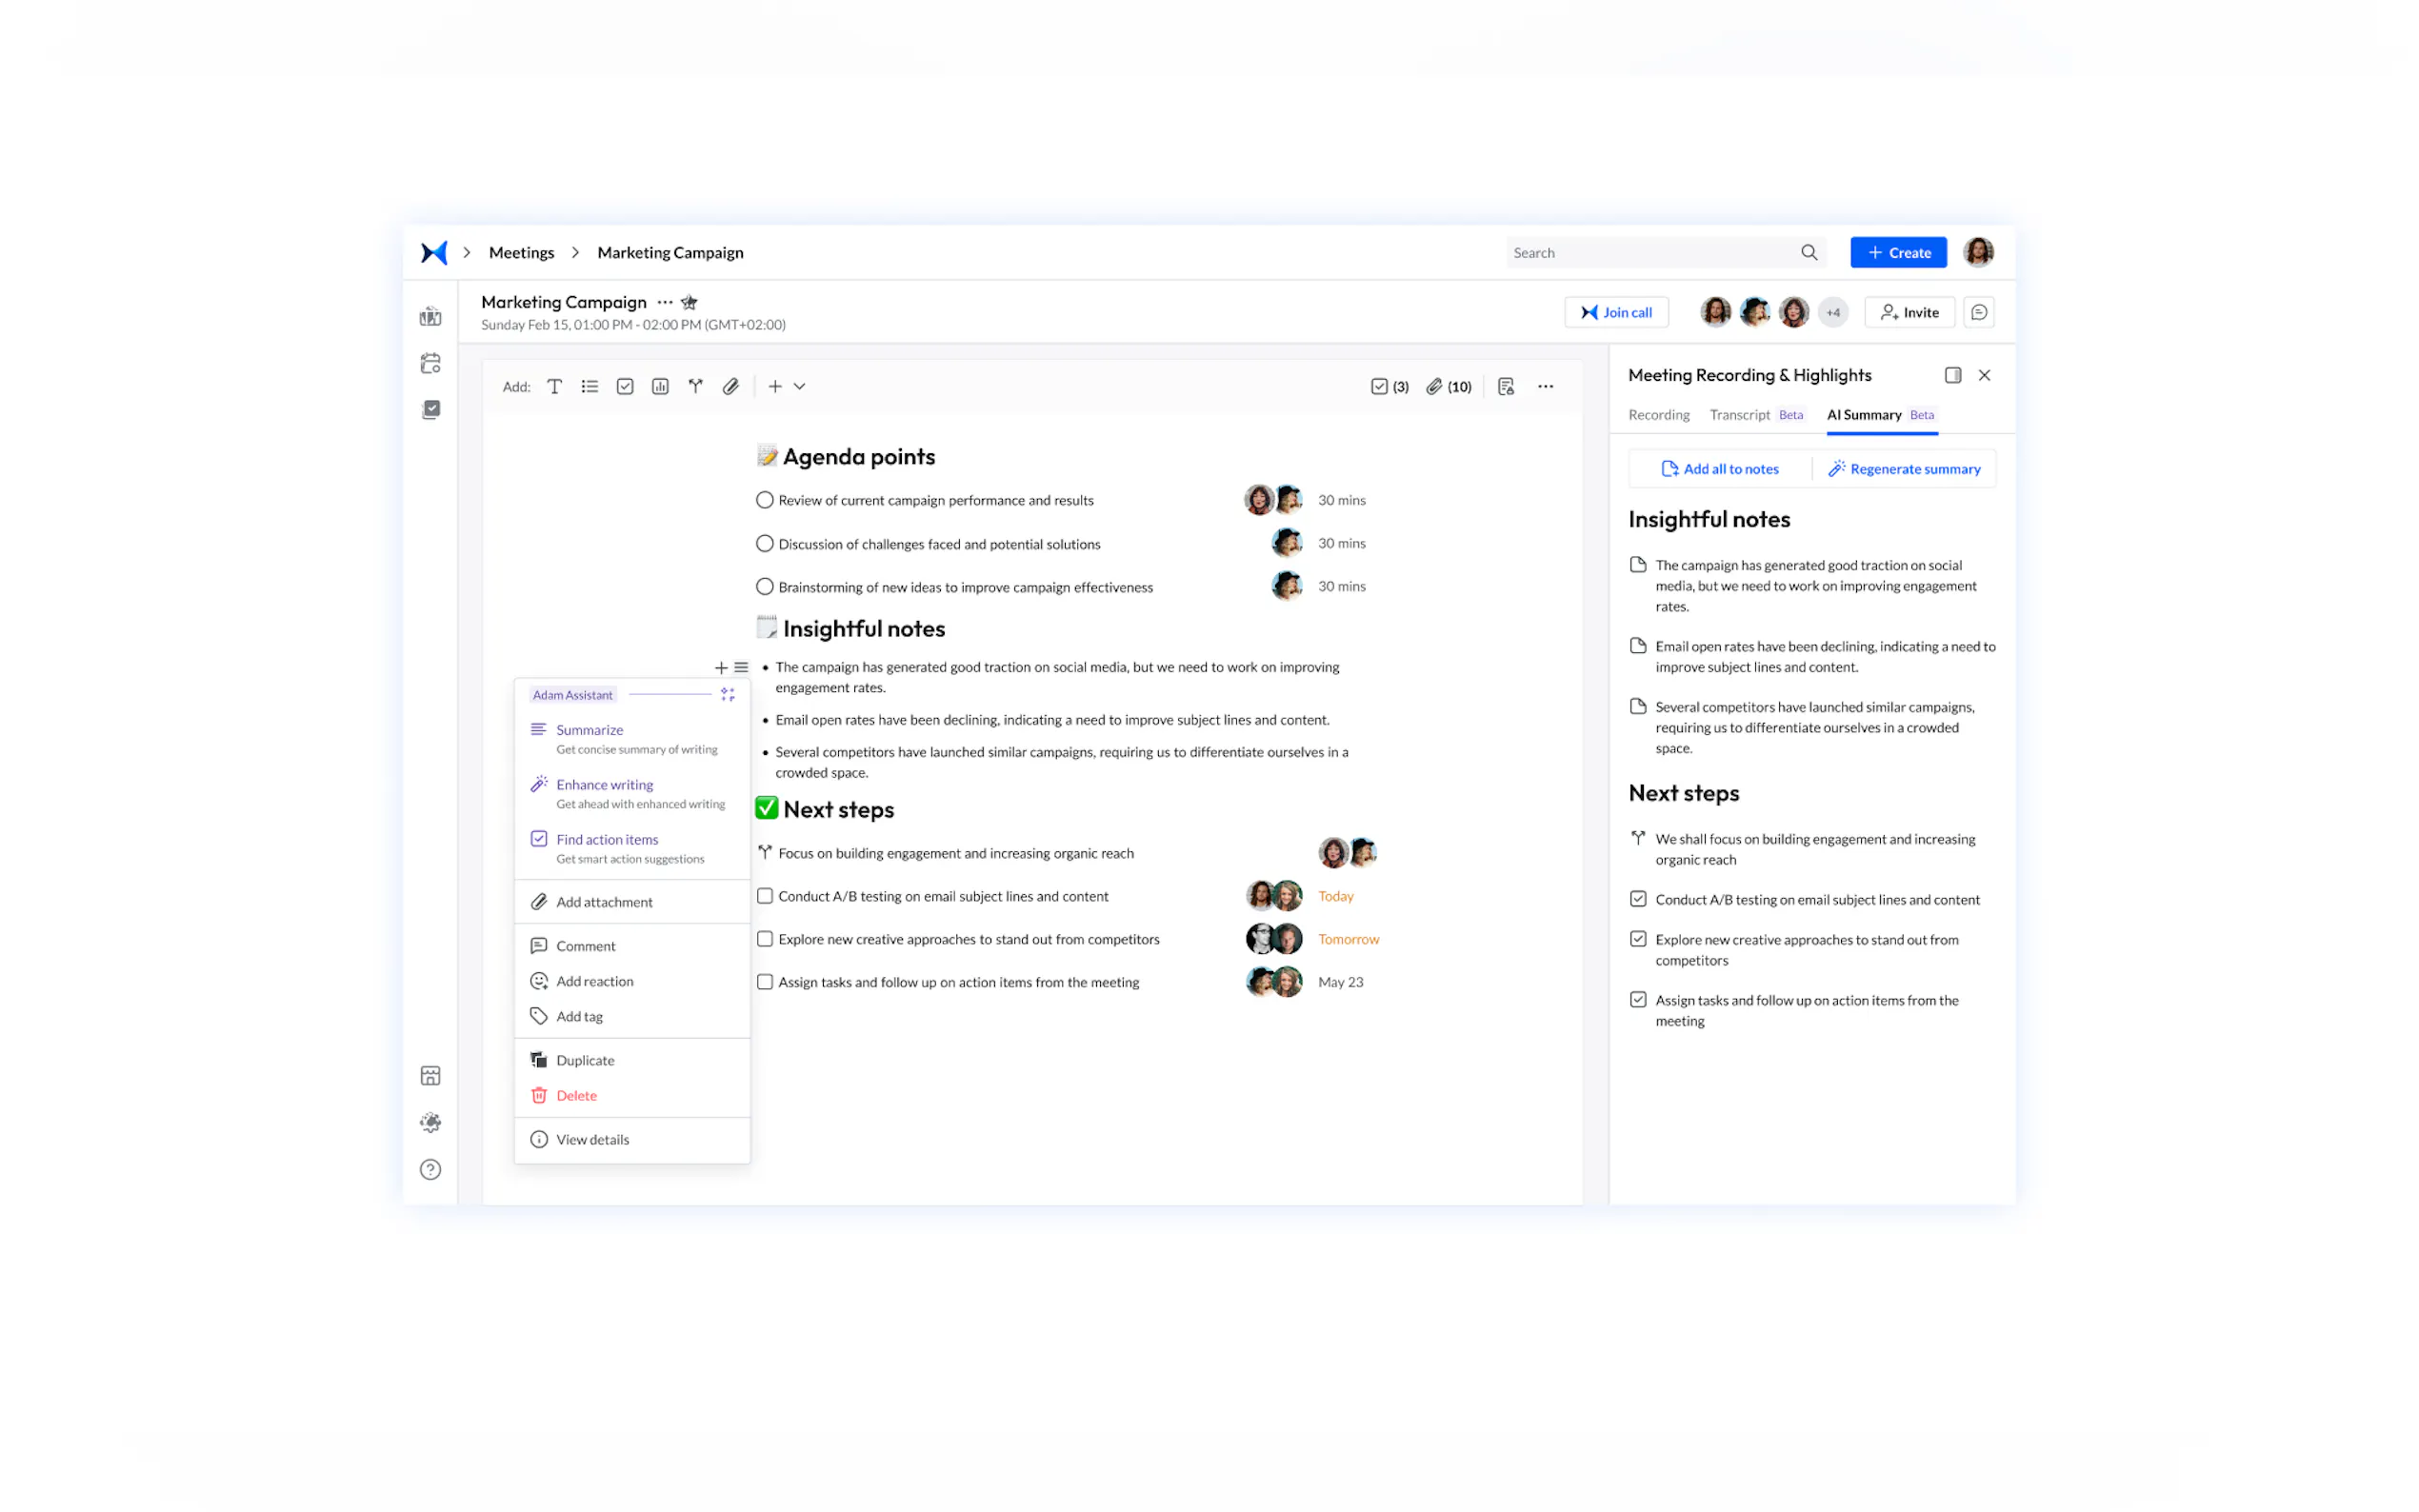This screenshot has height=1512, width=2419.
Task: Mark 'Review of current campaign performance' agenda circle
Action: [765, 500]
